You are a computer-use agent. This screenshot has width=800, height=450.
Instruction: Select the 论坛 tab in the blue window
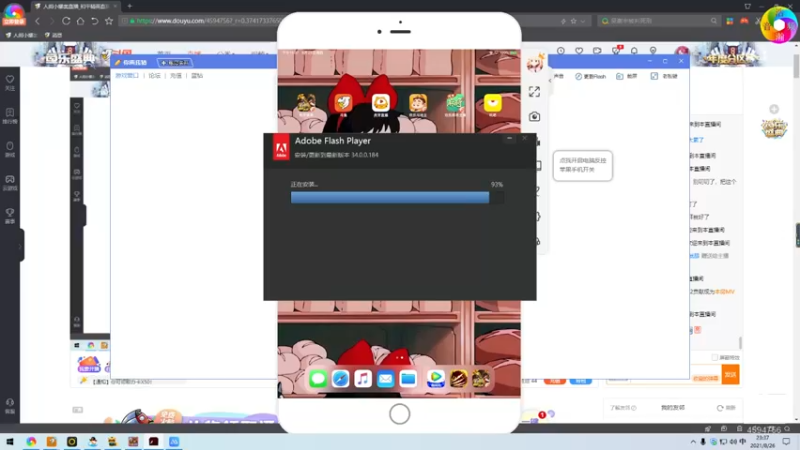[x=154, y=76]
